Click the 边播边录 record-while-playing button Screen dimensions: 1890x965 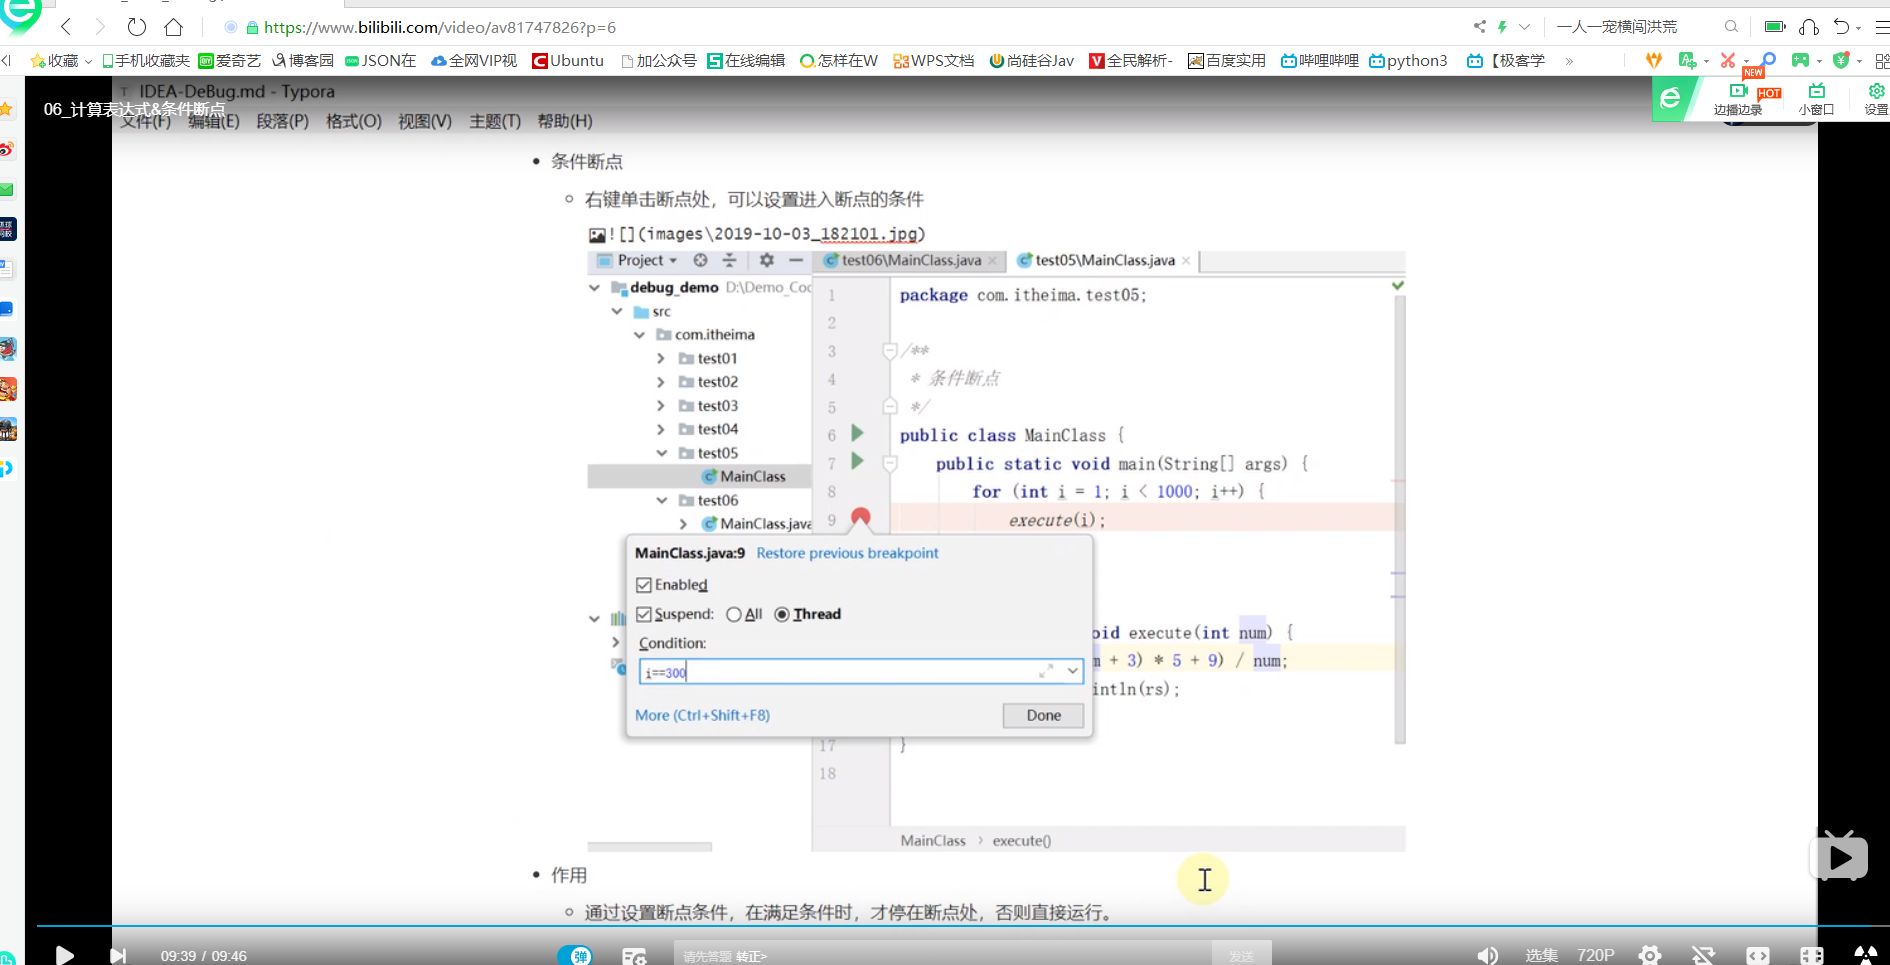click(1738, 100)
